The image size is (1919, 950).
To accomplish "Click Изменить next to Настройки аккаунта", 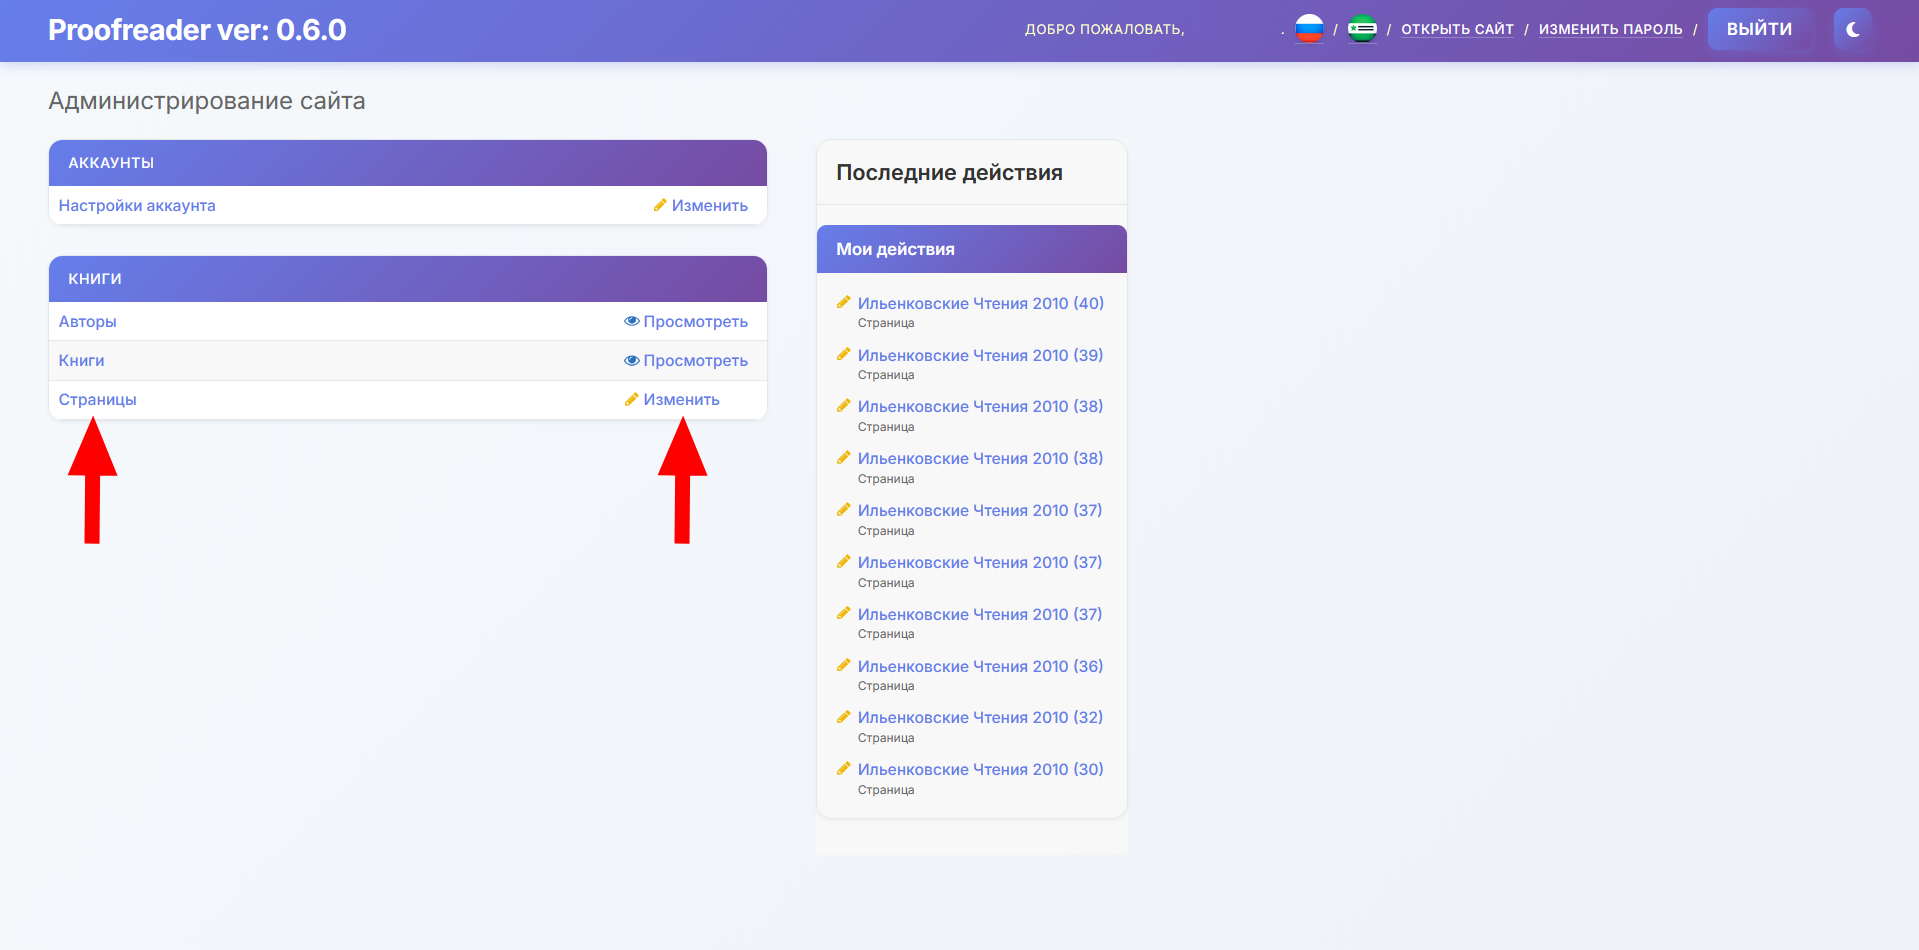I will pos(701,205).
